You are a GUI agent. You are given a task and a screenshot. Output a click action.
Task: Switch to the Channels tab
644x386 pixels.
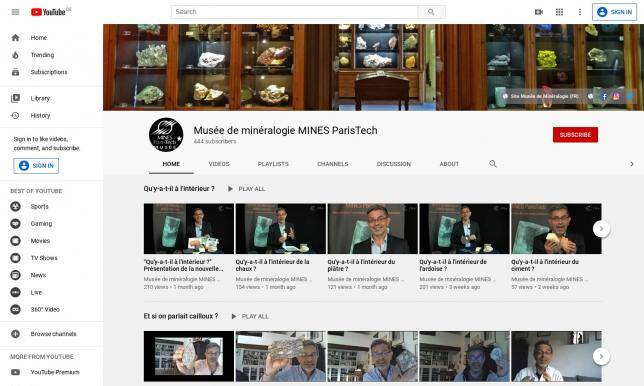pos(333,164)
